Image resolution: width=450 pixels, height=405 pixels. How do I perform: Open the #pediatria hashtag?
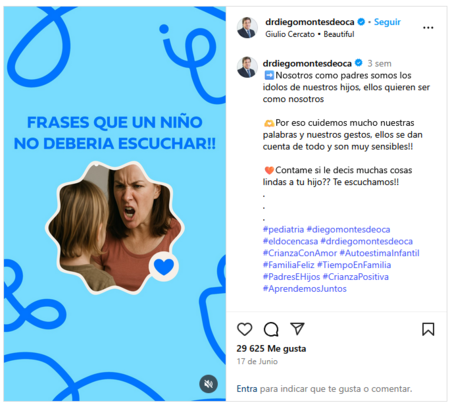click(x=283, y=229)
